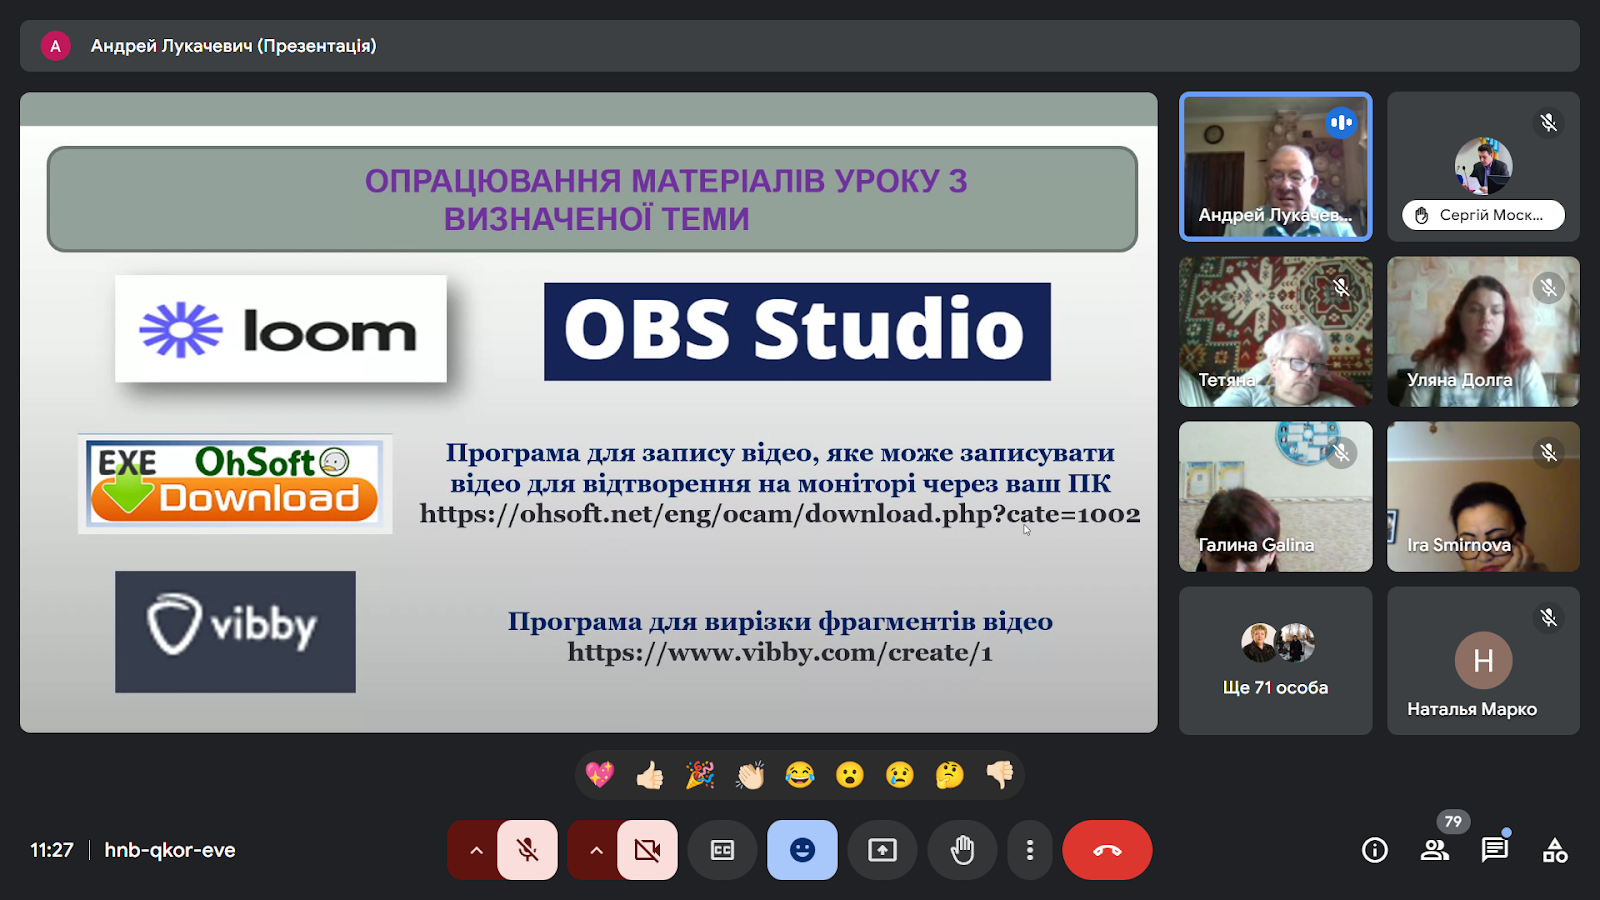Raise your hand
This screenshot has height=900, width=1600.
pyautogui.click(x=962, y=850)
